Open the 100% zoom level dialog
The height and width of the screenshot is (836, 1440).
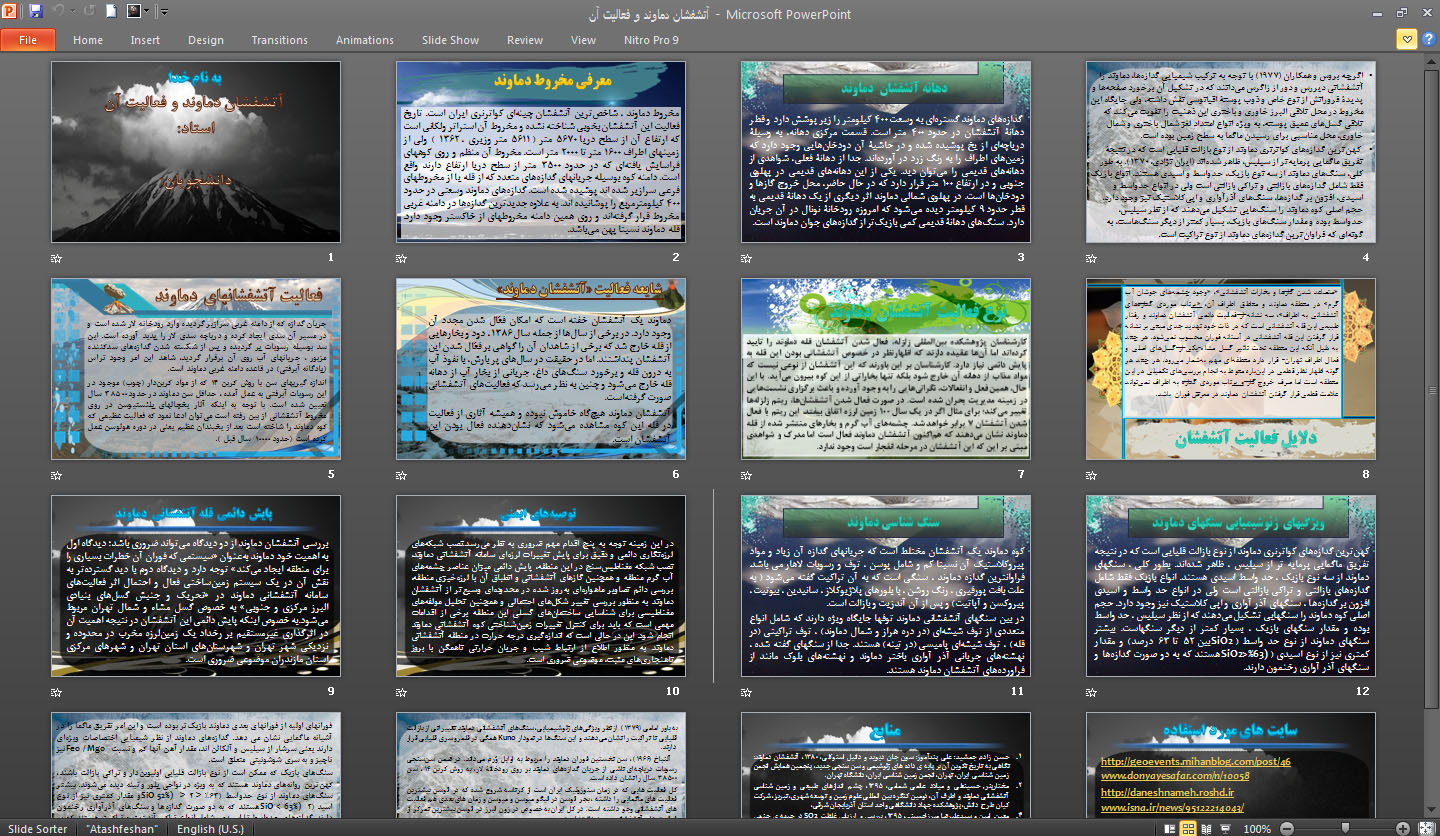click(x=1257, y=829)
